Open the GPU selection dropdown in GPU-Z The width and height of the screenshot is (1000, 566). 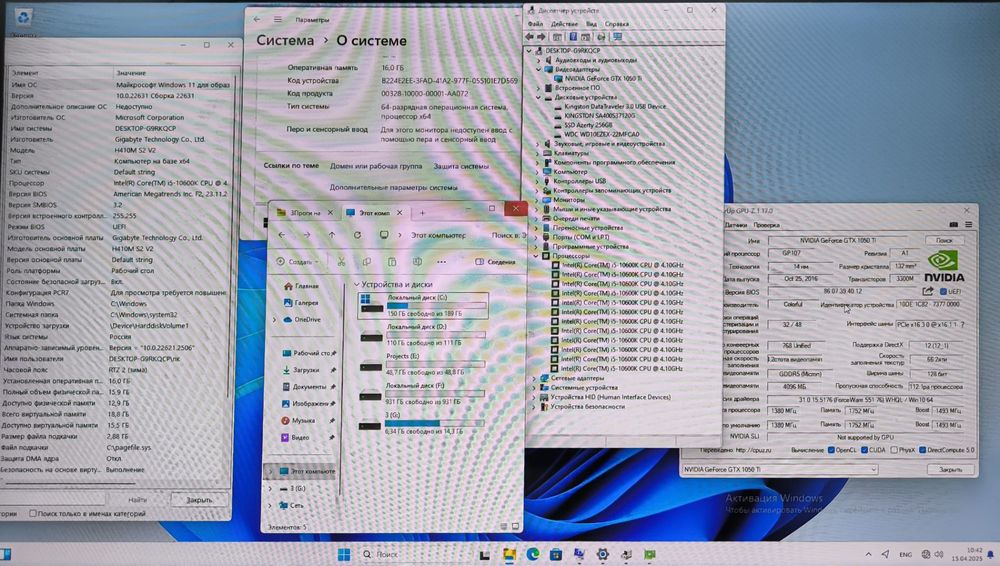click(779, 469)
